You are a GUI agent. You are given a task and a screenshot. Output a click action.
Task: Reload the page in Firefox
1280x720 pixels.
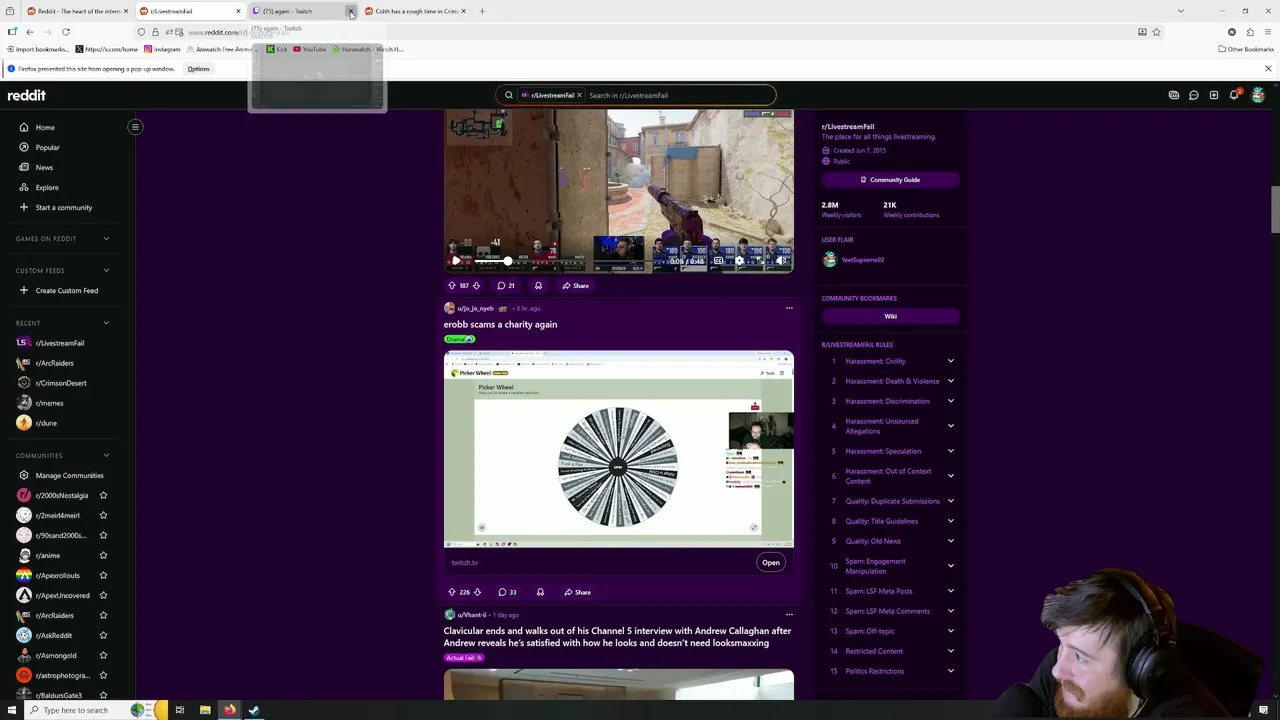coord(66,32)
